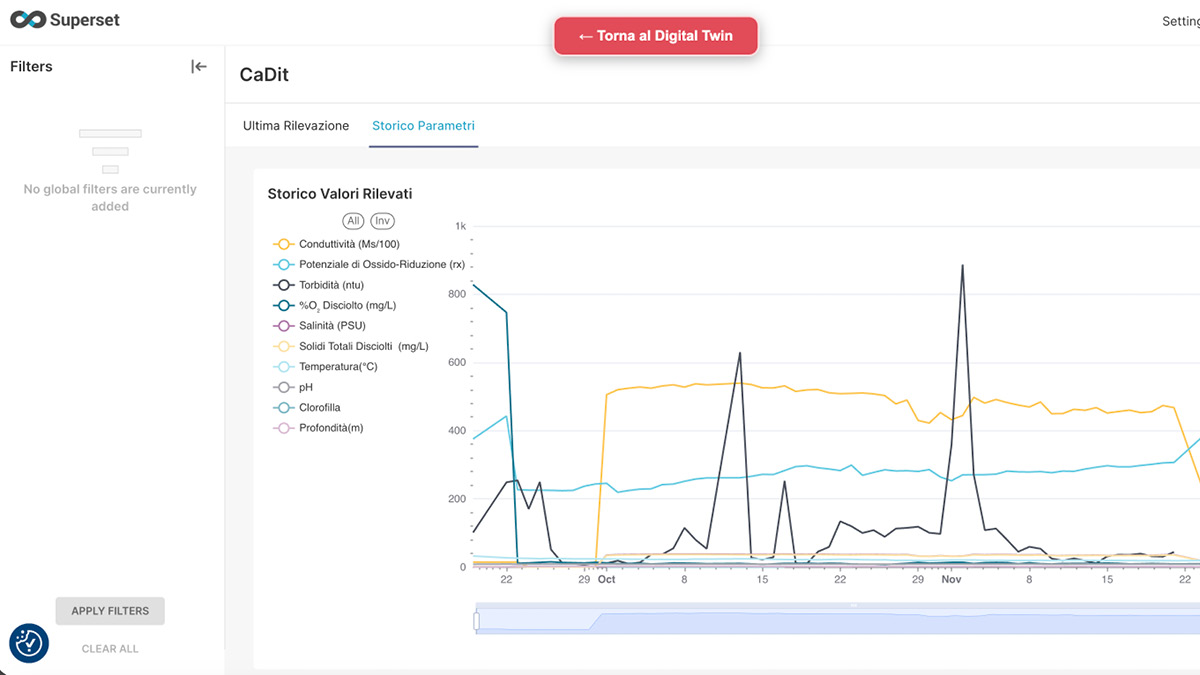
Task: Toggle Temperatura(°C) legend entry
Action: (x=337, y=367)
